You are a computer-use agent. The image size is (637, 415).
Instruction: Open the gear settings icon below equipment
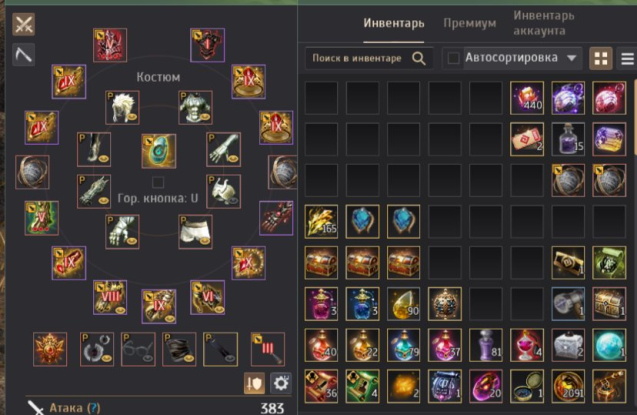281,383
